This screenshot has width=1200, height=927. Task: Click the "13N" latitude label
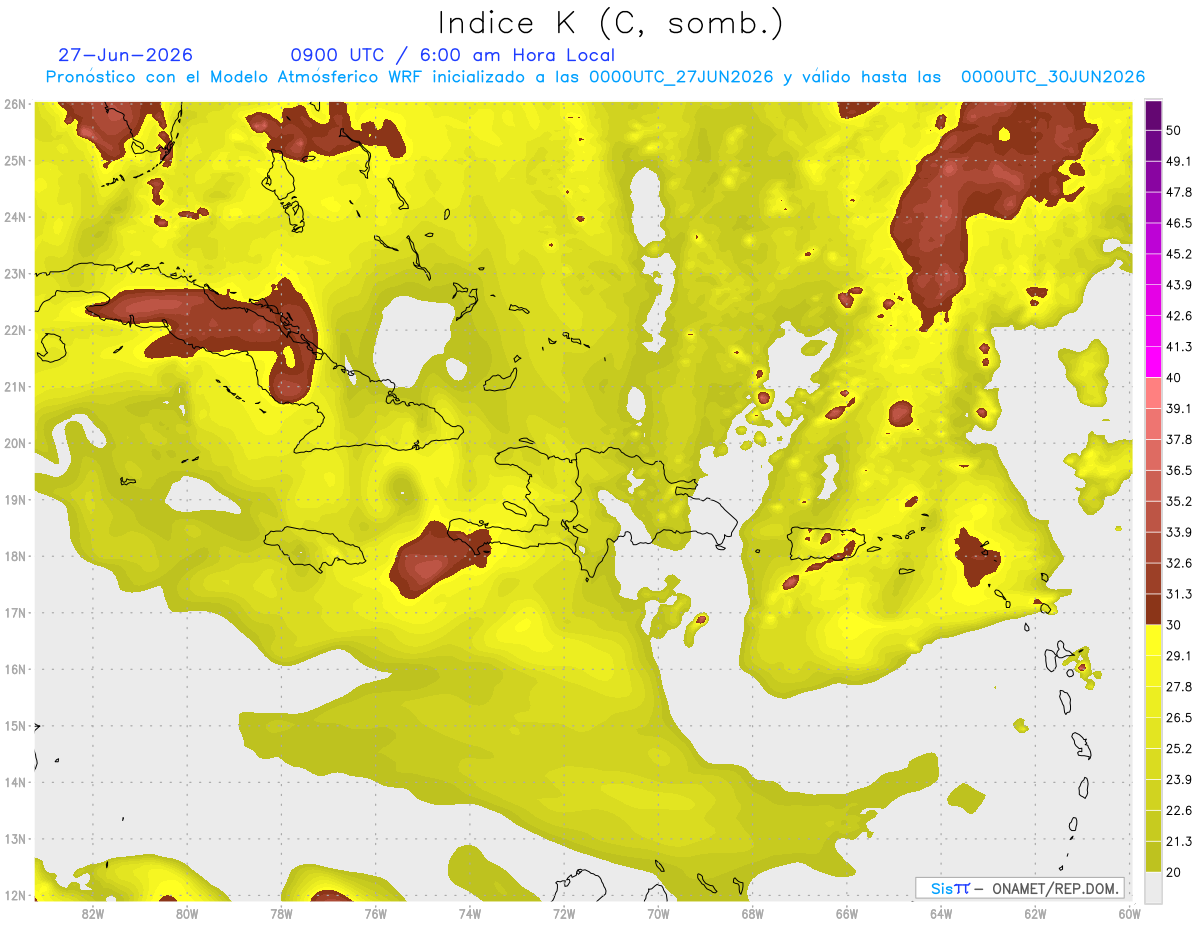tap(15, 839)
